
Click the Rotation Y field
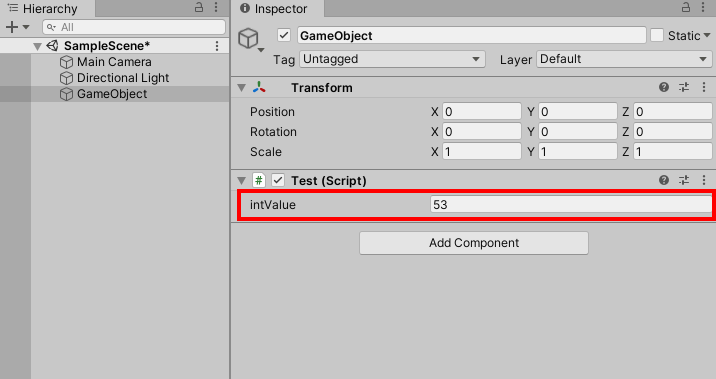pos(578,132)
